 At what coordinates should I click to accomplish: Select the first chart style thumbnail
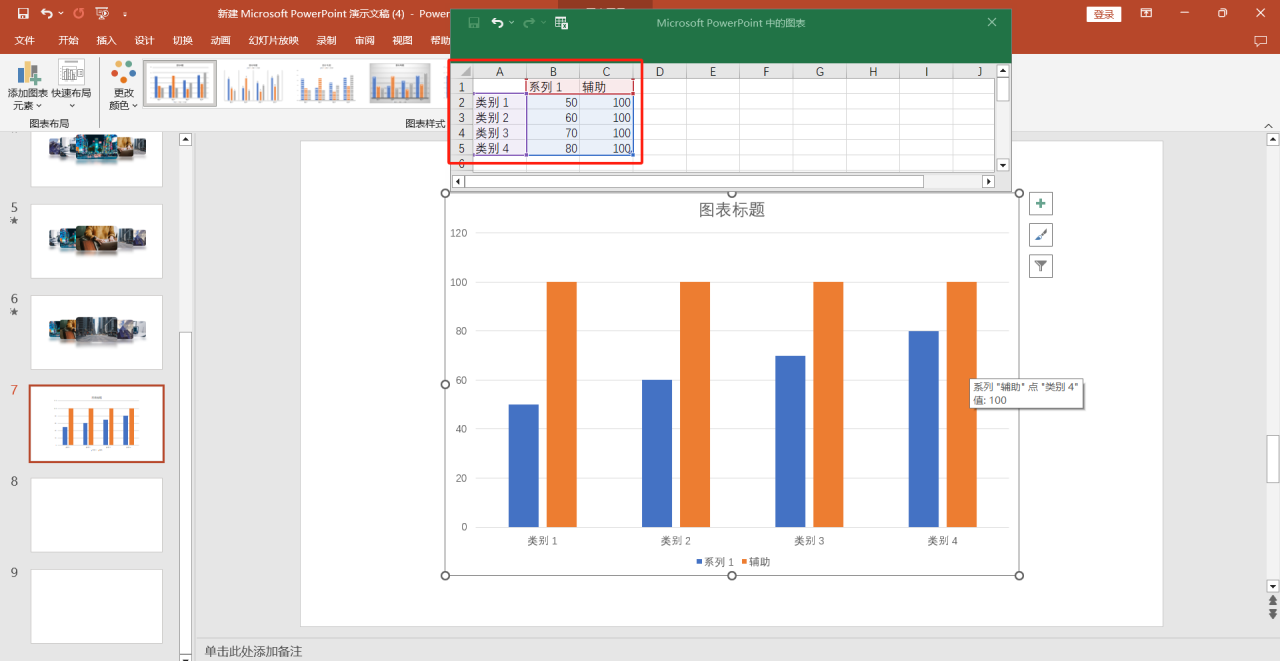pos(179,85)
